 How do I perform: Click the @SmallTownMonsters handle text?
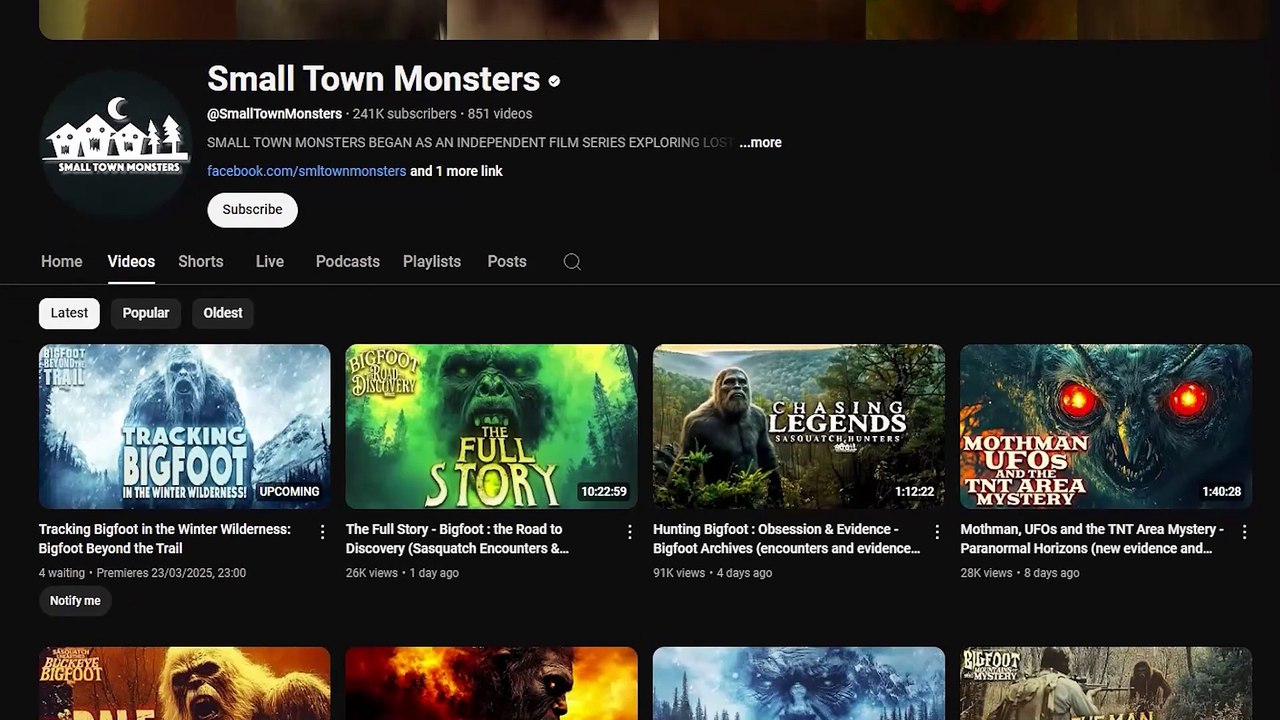click(274, 114)
